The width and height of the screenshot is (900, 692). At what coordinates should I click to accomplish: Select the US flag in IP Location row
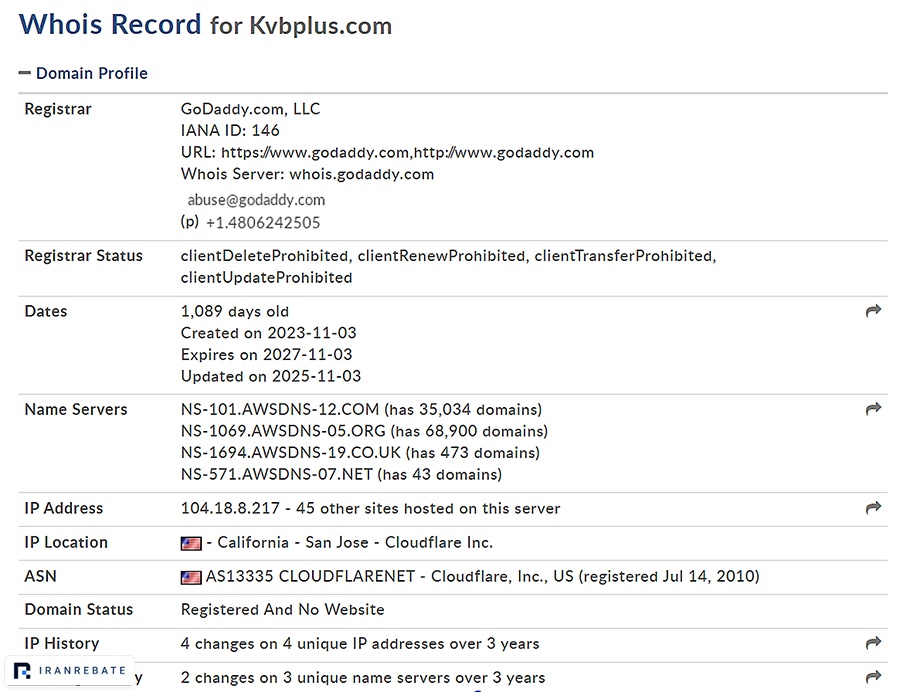(x=191, y=543)
